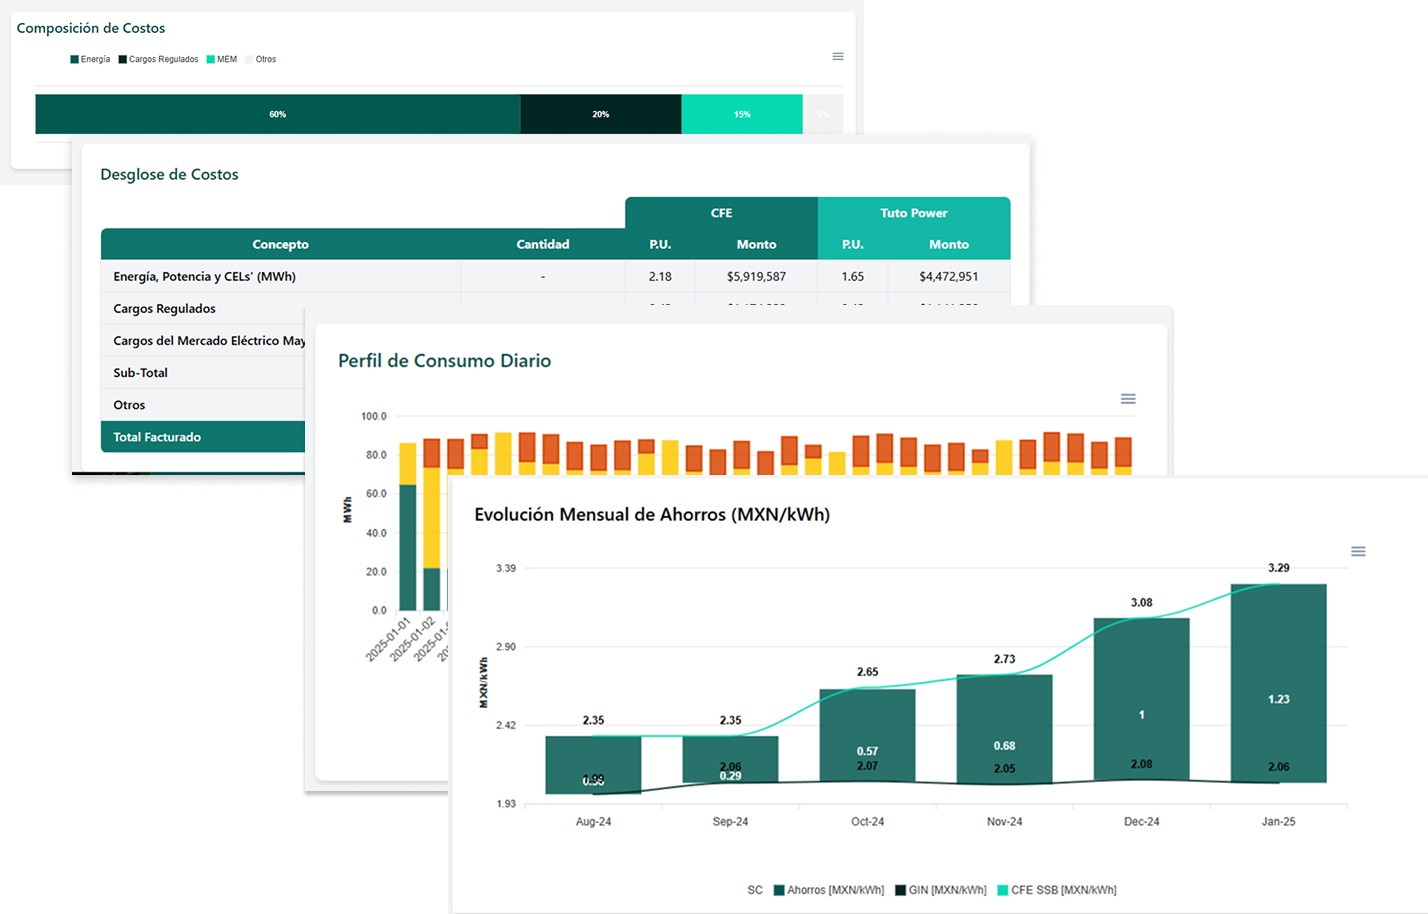Select the CFE header group
This screenshot has height=914, width=1428.
click(x=721, y=213)
